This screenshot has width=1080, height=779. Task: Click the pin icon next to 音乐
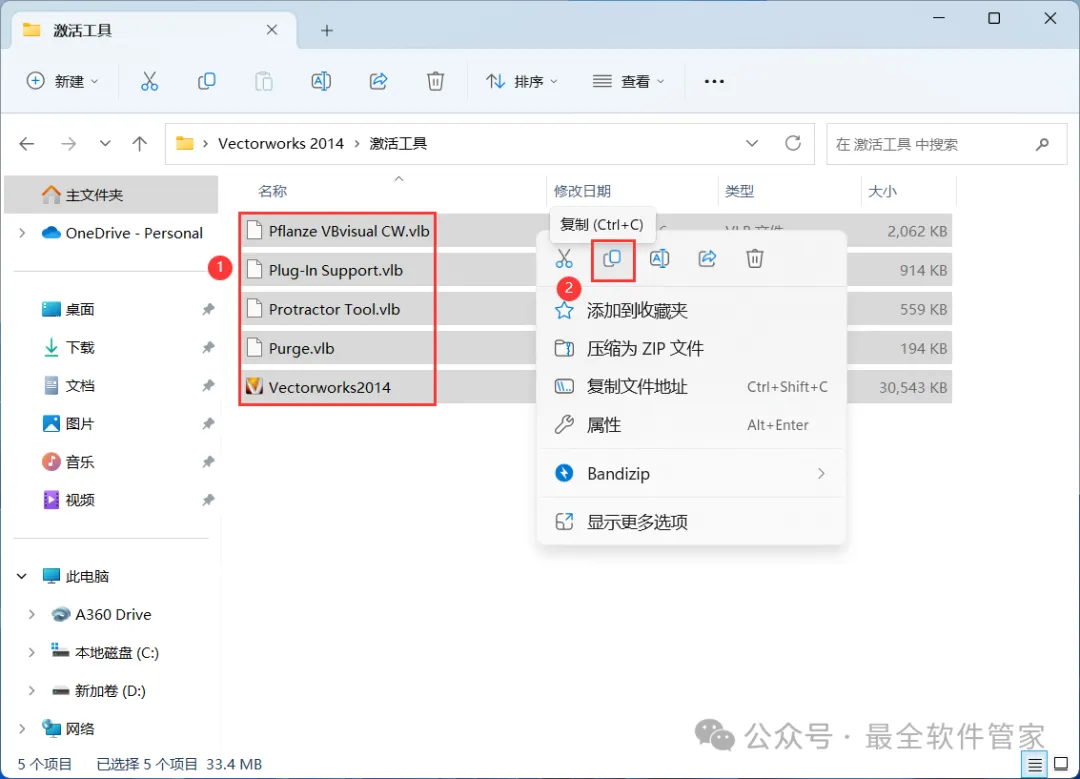[208, 461]
